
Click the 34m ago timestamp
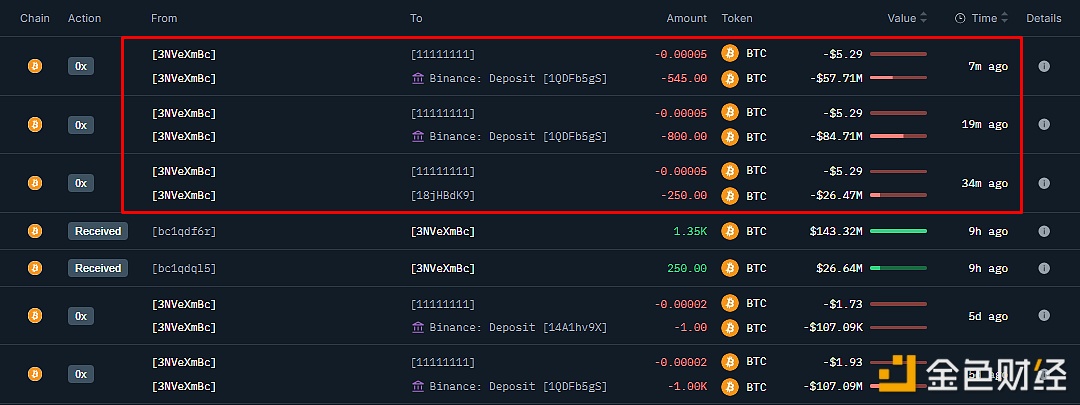pyautogui.click(x=985, y=183)
